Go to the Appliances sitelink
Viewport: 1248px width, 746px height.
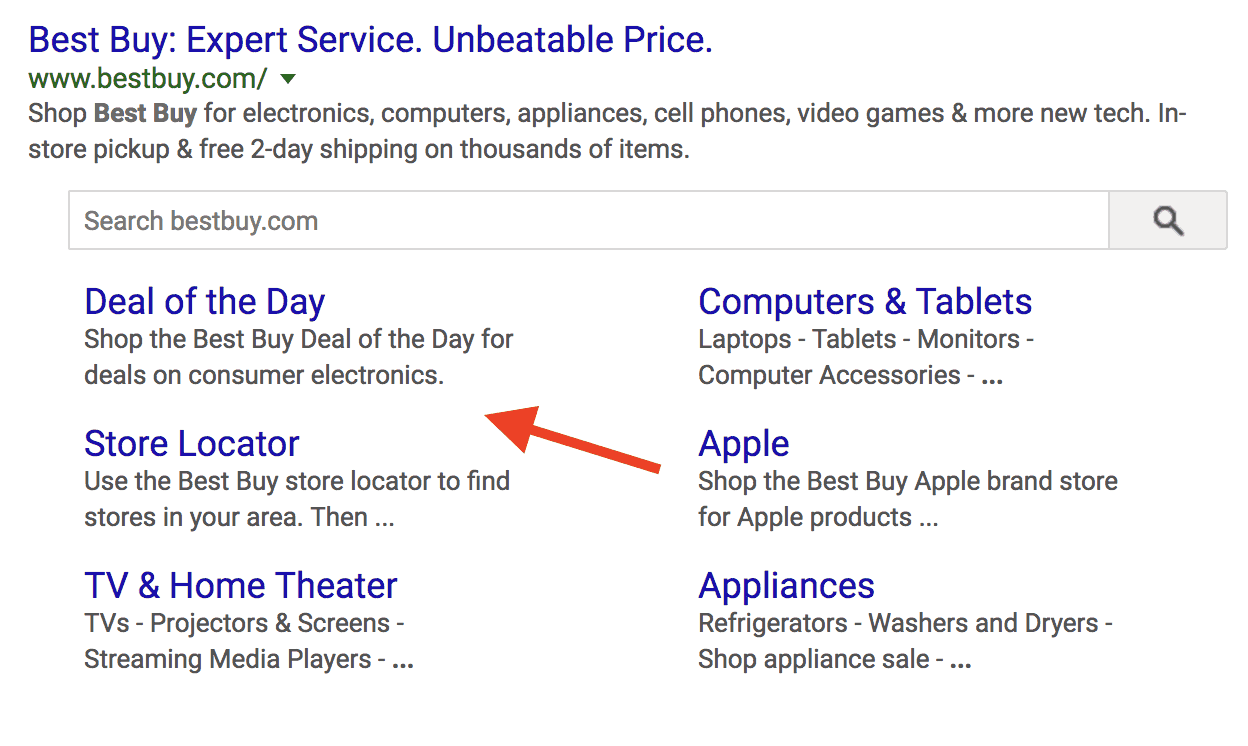(x=786, y=586)
